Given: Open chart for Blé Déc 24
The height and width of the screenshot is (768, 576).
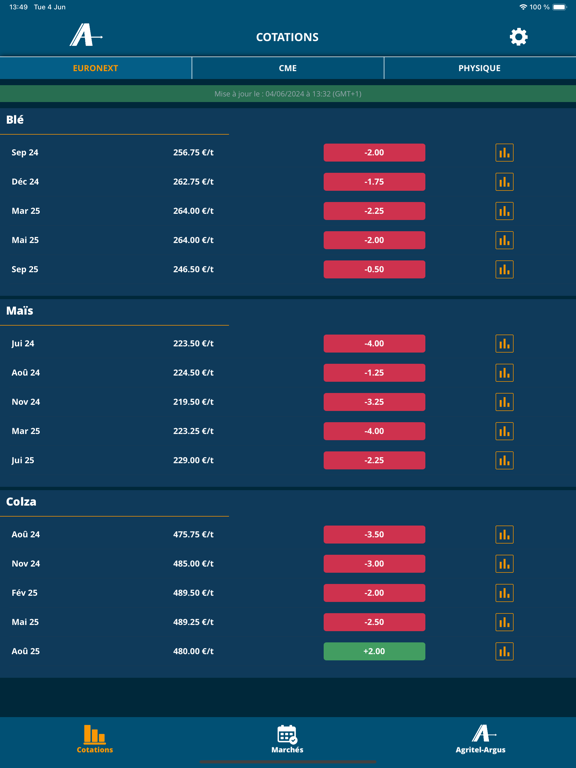Looking at the screenshot, I should [504, 182].
